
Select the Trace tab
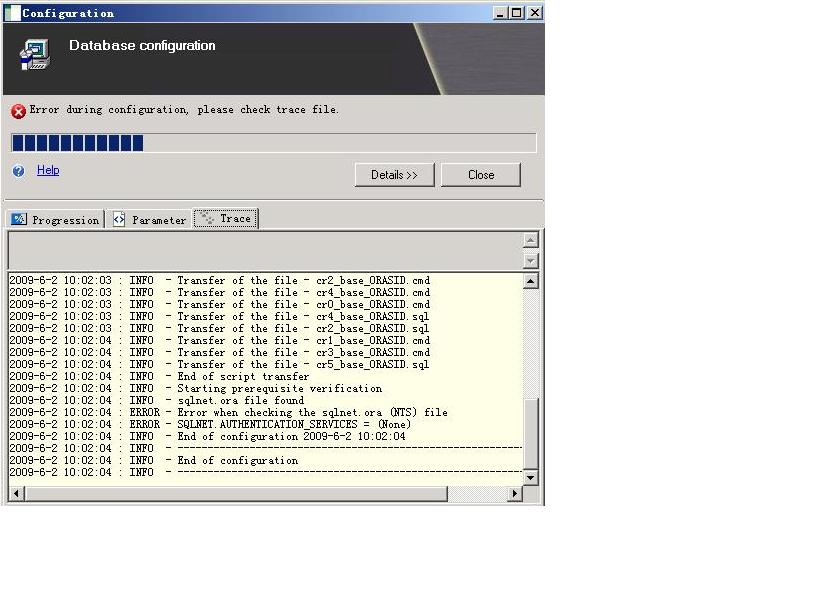tap(226, 219)
